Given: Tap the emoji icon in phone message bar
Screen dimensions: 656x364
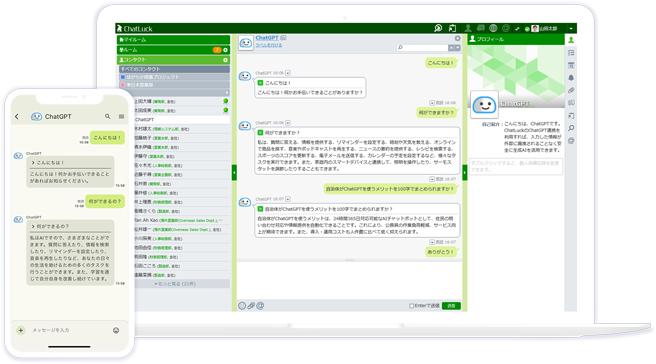Looking at the screenshot, I should point(116,331).
